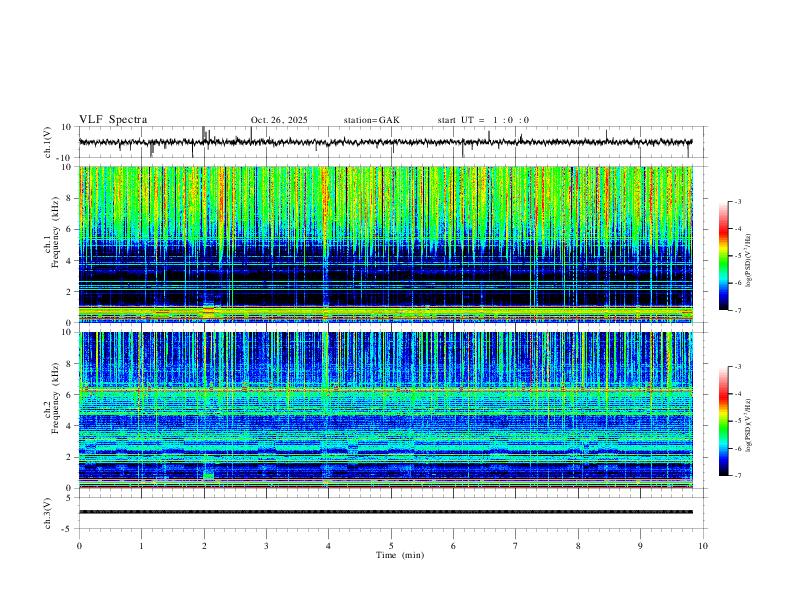Click the "-7" label on ch.2 colorbar

[x=737, y=475]
